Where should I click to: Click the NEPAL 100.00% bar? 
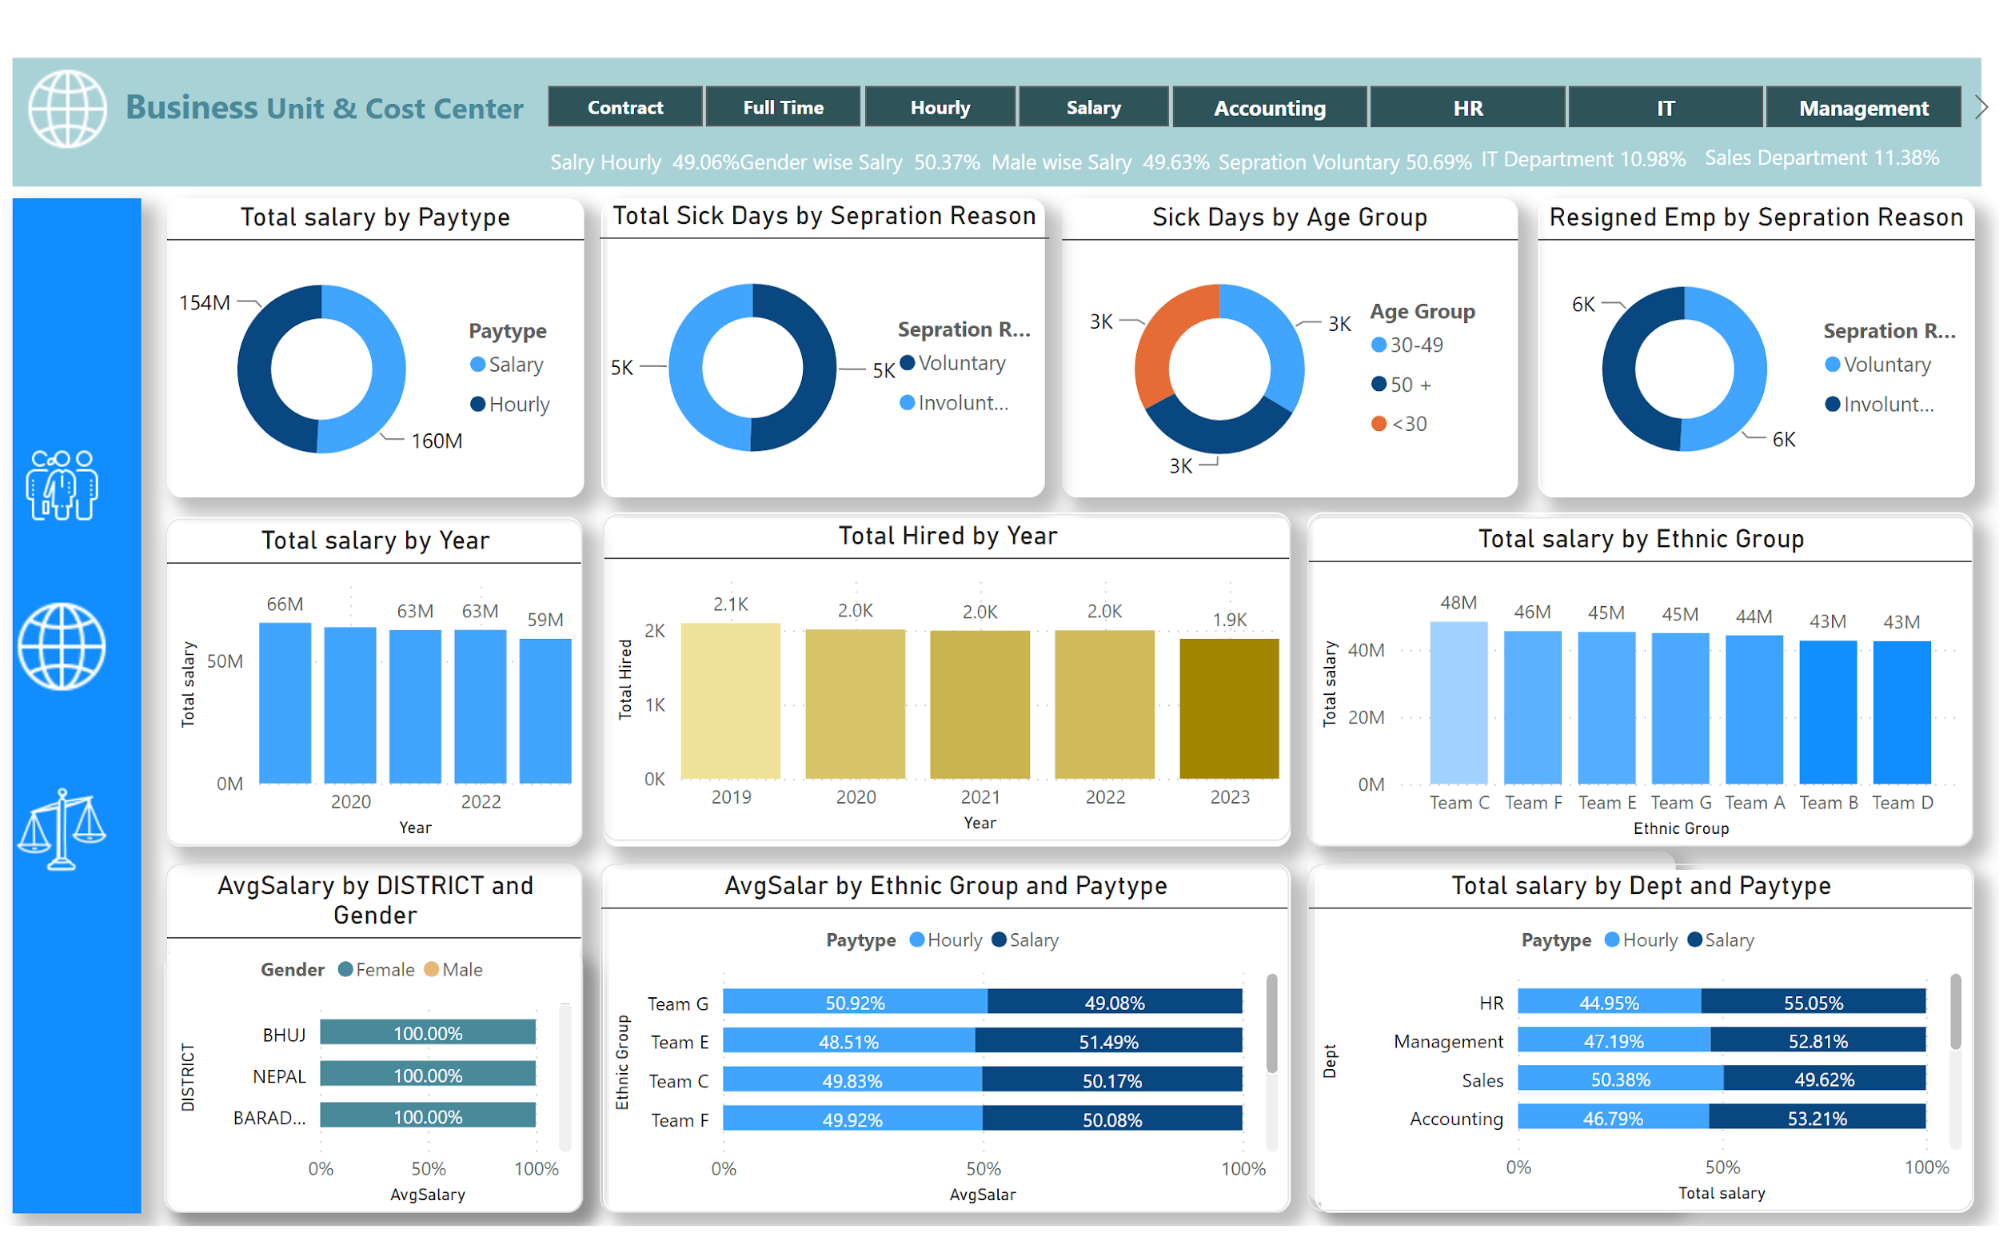428,1075
